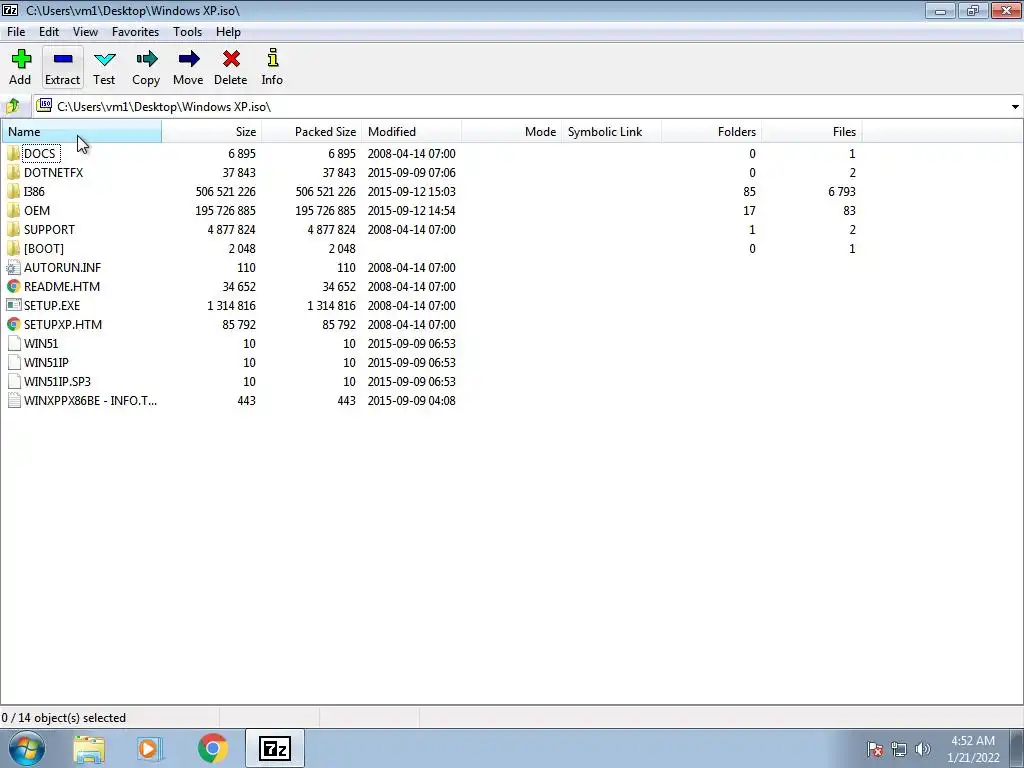Click the green Add toolbar icon

coord(21,59)
